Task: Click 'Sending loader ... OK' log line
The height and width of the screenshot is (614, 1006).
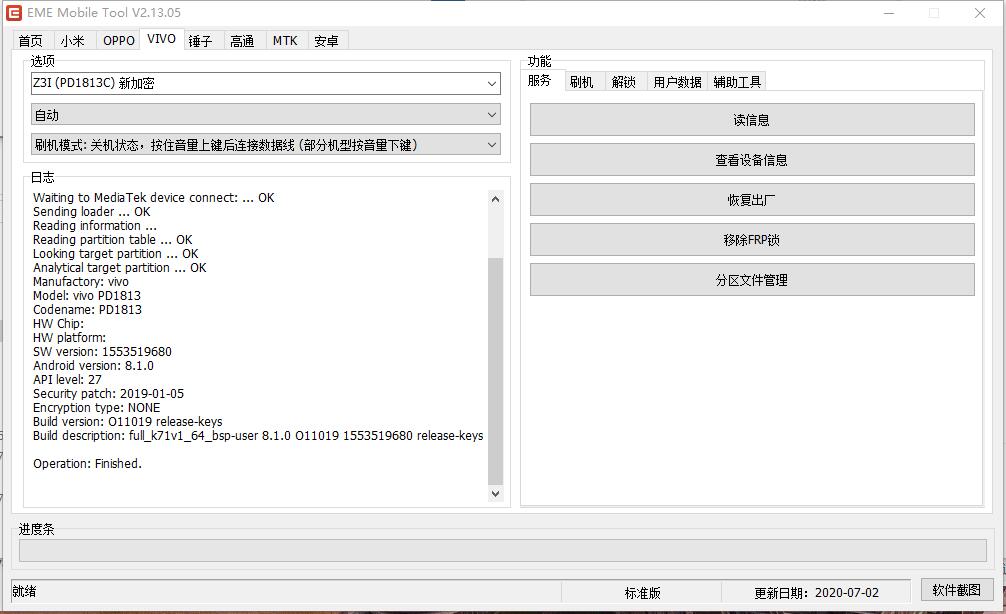Action: [x=92, y=212]
